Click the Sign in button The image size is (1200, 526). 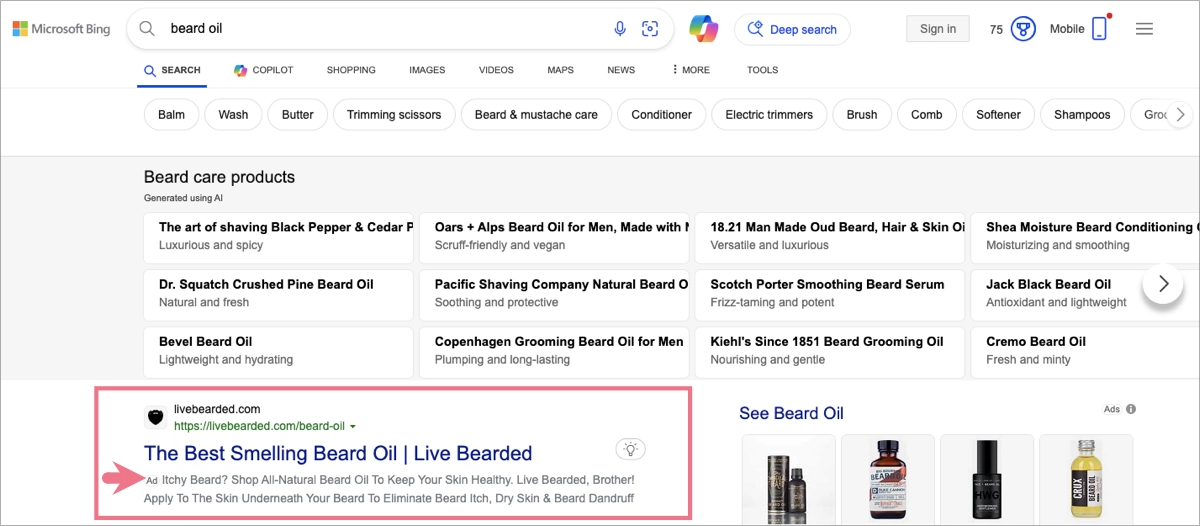click(938, 29)
